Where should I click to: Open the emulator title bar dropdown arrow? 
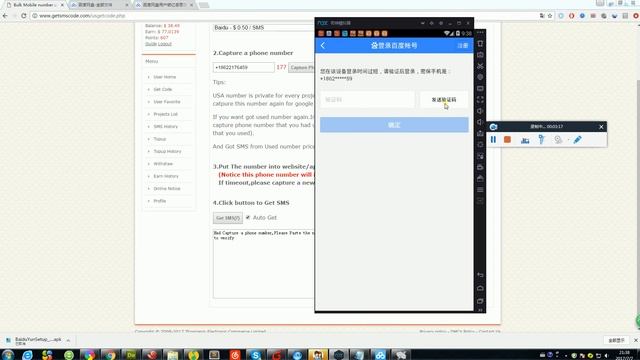click(x=423, y=23)
